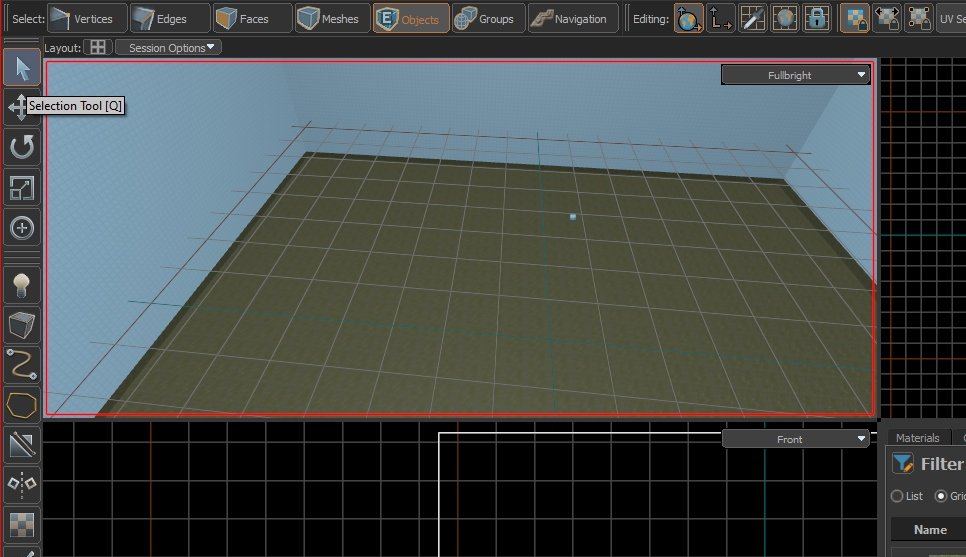Expand the Session Options menu
Screen dimensions: 966x557
tap(168, 48)
